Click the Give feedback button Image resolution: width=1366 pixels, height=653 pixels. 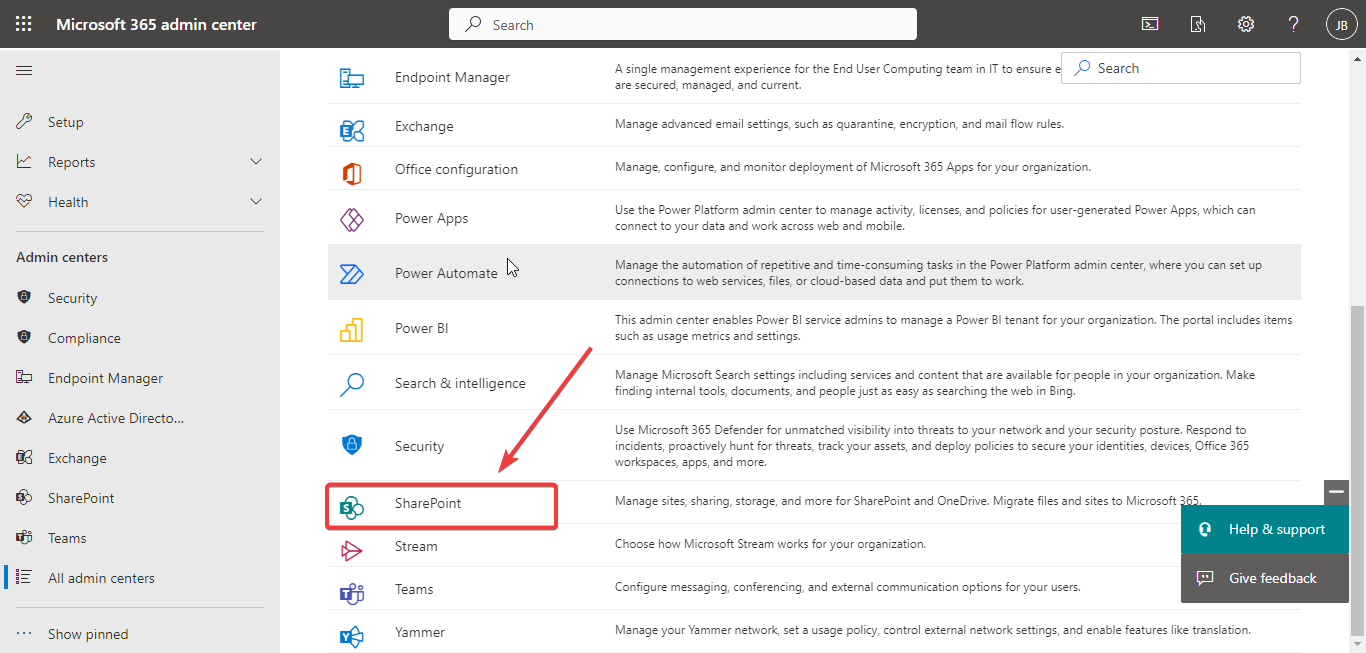1265,578
